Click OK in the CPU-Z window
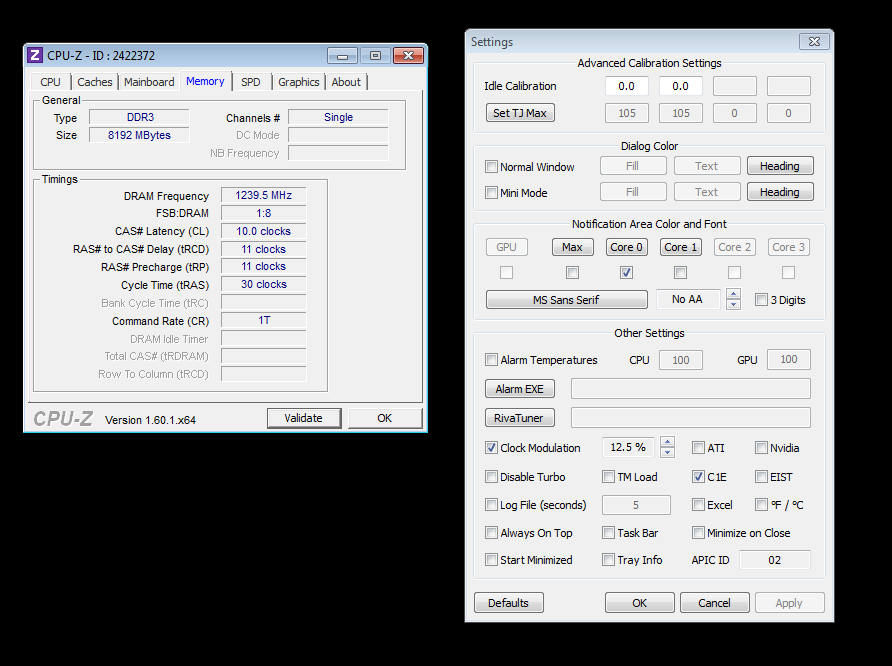The image size is (892, 666). [385, 418]
